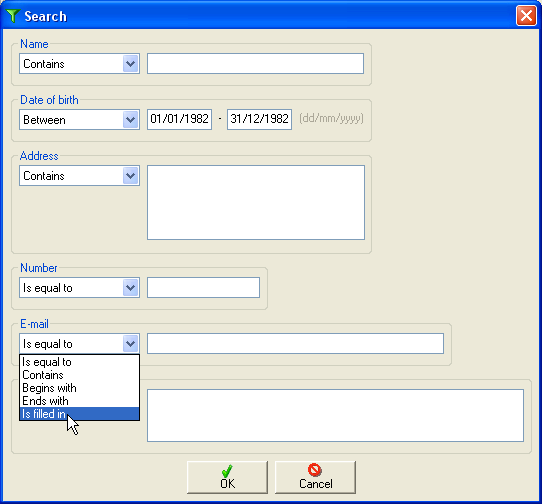Screen dimensions: 542x504
Task: Close the Search dialog window
Action: pos(526,16)
